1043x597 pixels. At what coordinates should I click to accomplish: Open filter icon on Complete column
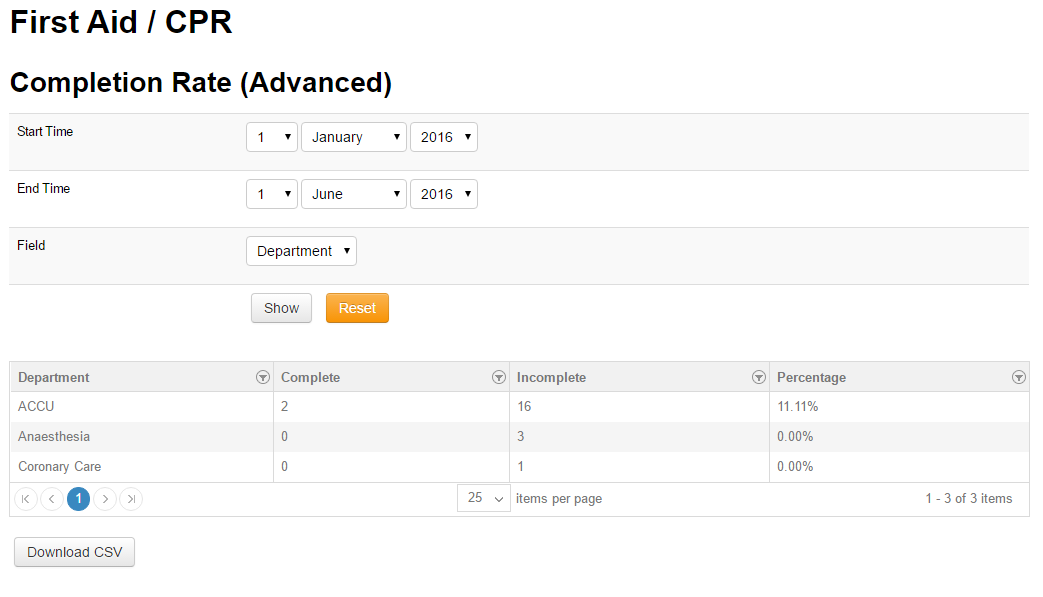pyautogui.click(x=498, y=378)
